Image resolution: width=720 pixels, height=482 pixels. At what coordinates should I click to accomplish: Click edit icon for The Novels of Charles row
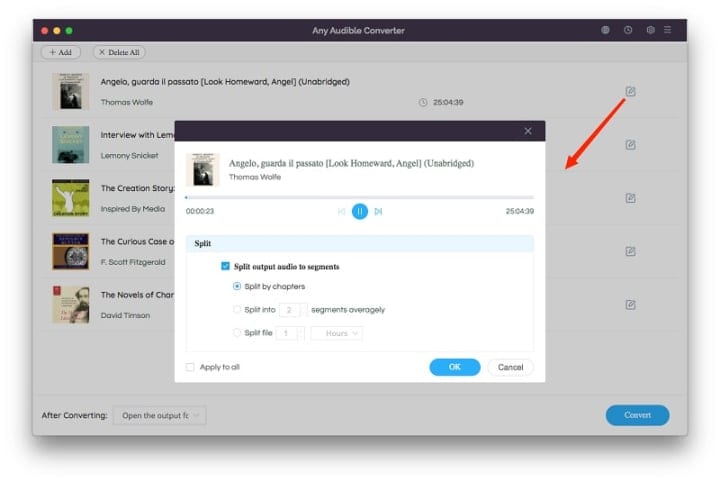[x=630, y=304]
